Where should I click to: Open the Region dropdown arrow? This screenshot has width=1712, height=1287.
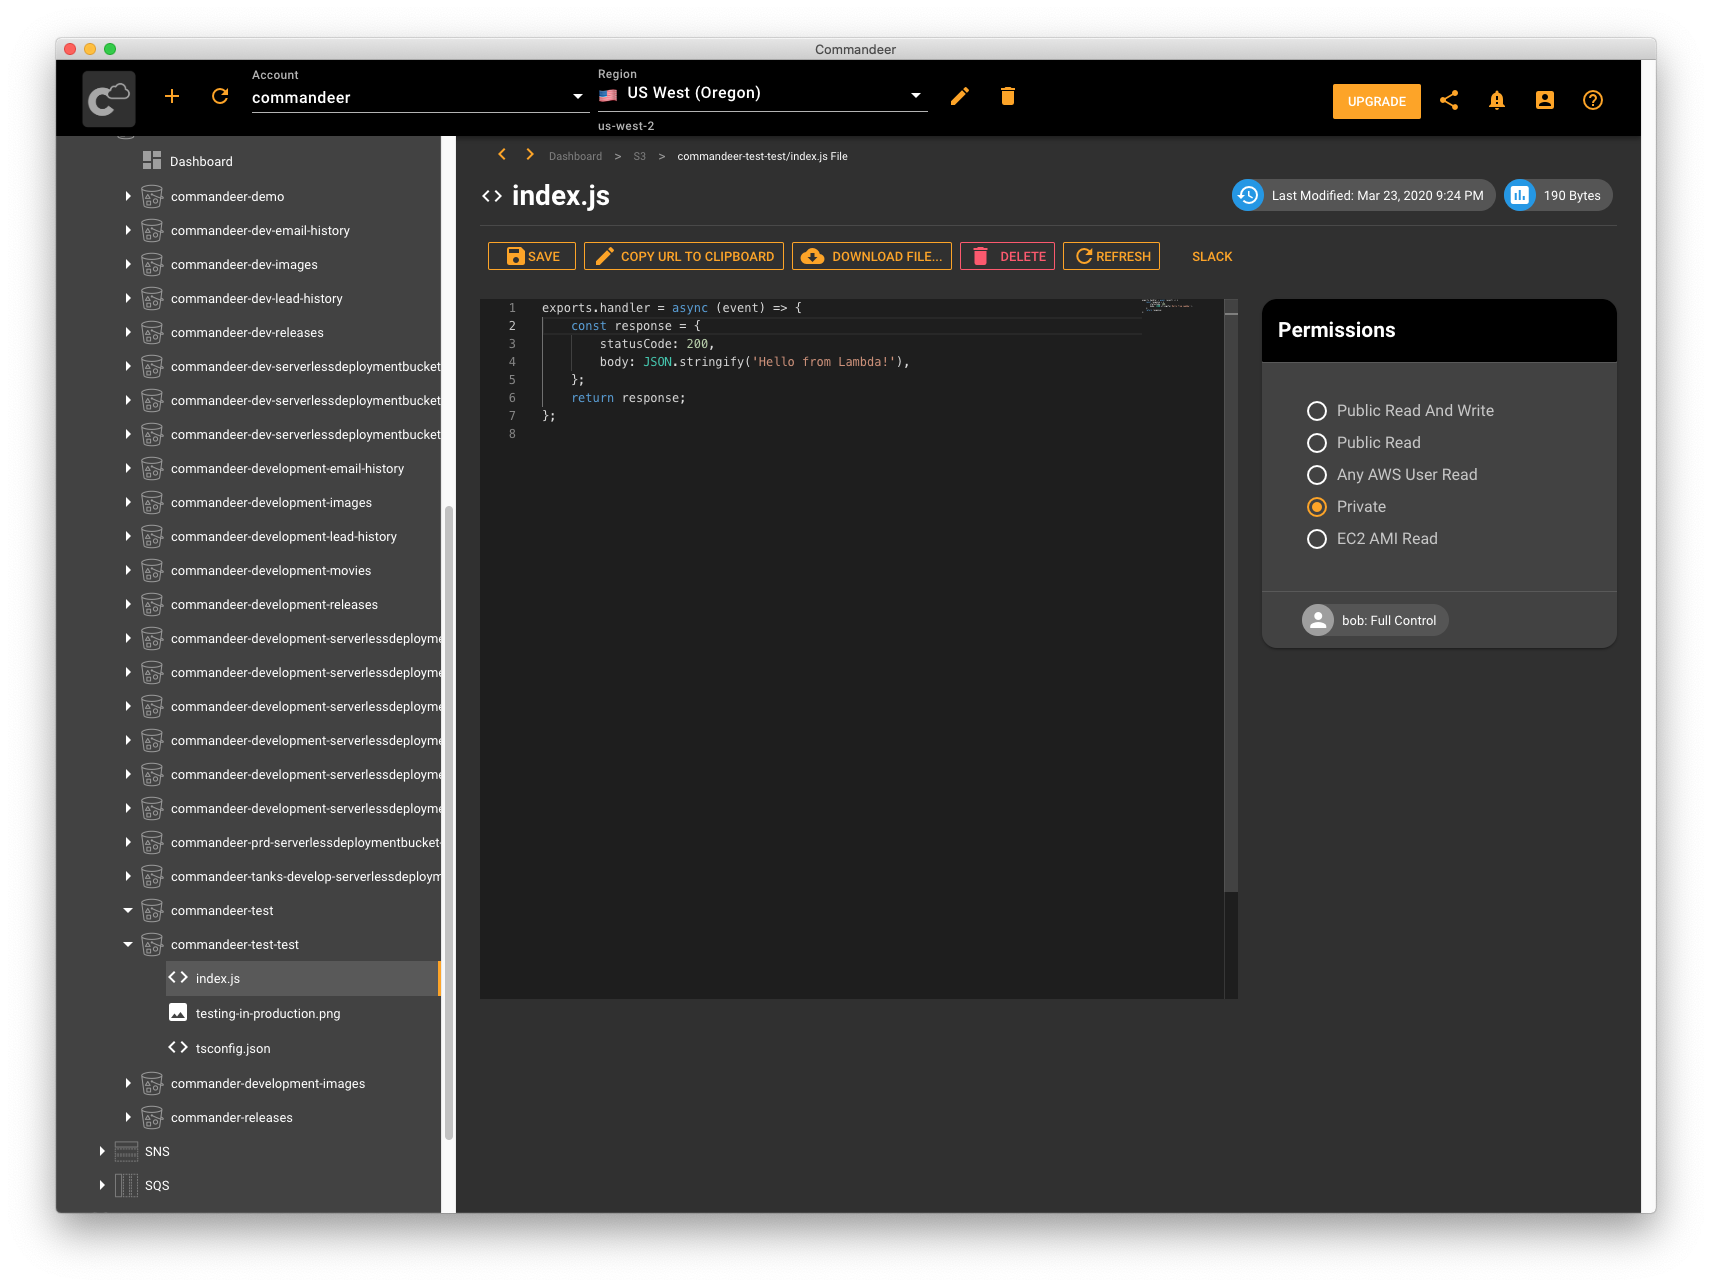tap(915, 95)
